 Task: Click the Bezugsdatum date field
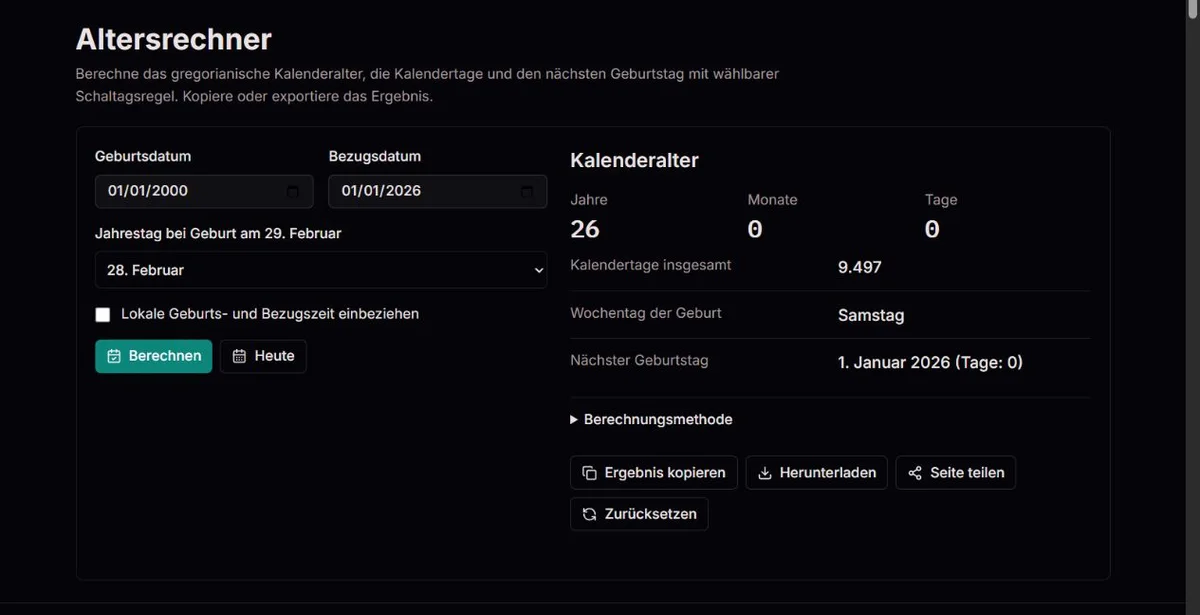point(438,191)
